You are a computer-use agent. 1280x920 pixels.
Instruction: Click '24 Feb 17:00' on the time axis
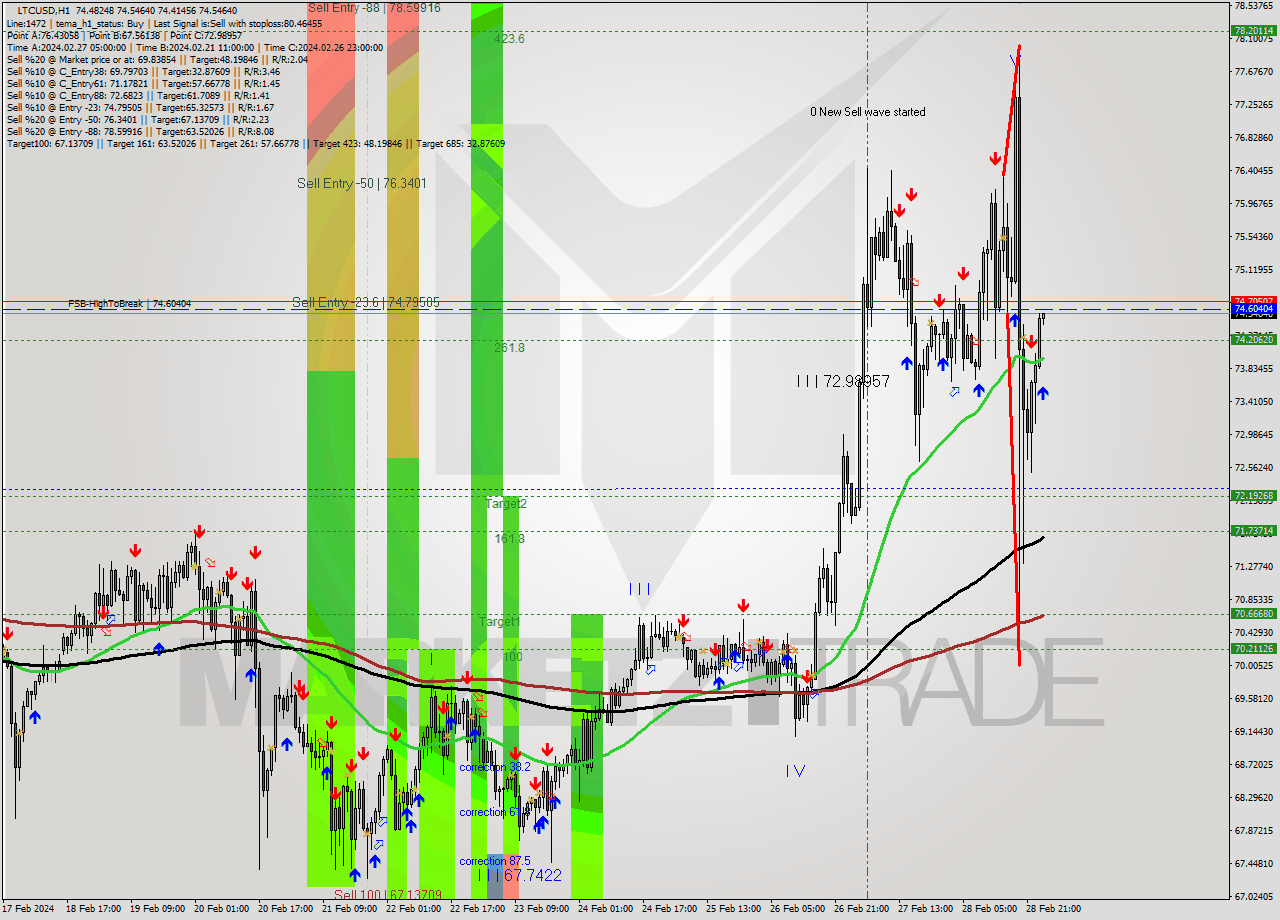[669, 909]
